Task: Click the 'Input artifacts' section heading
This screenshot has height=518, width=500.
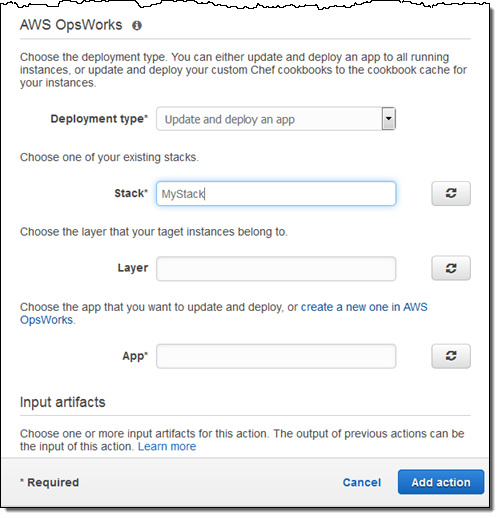Action: tap(63, 402)
